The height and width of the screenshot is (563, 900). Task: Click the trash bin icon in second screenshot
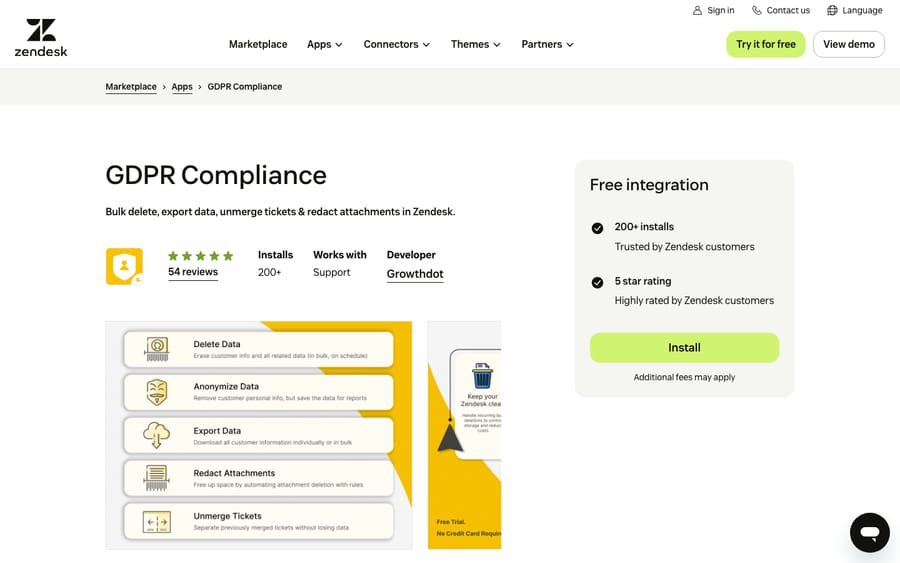click(x=482, y=376)
